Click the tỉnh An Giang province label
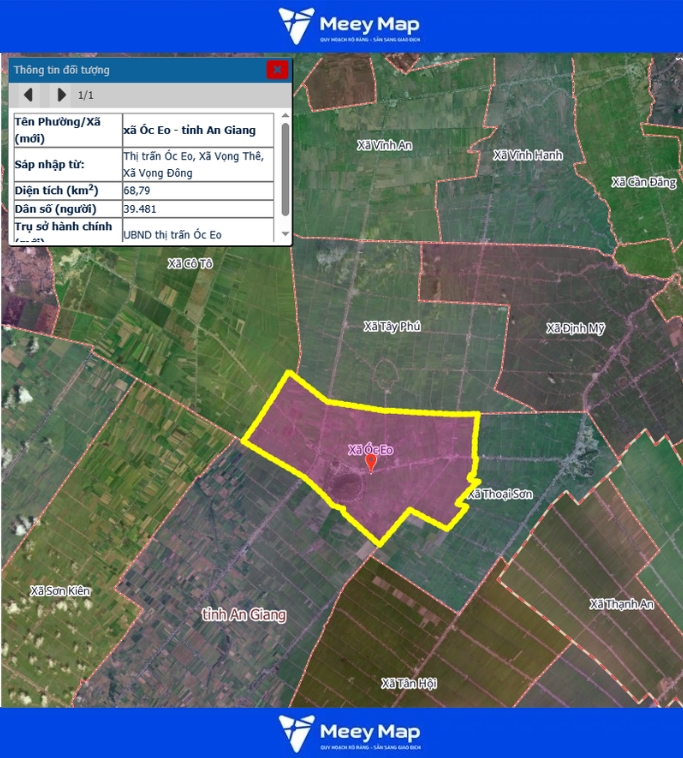This screenshot has width=683, height=758. click(x=243, y=614)
